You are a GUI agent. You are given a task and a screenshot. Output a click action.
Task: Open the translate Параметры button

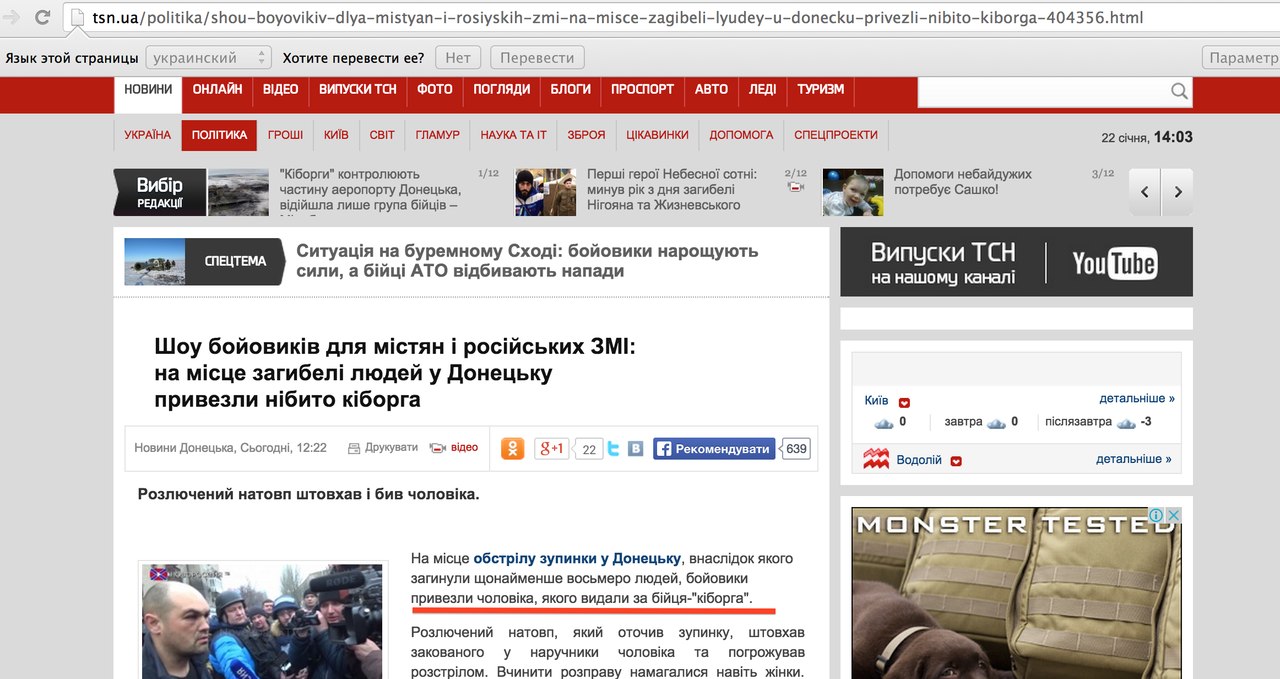click(x=1241, y=58)
